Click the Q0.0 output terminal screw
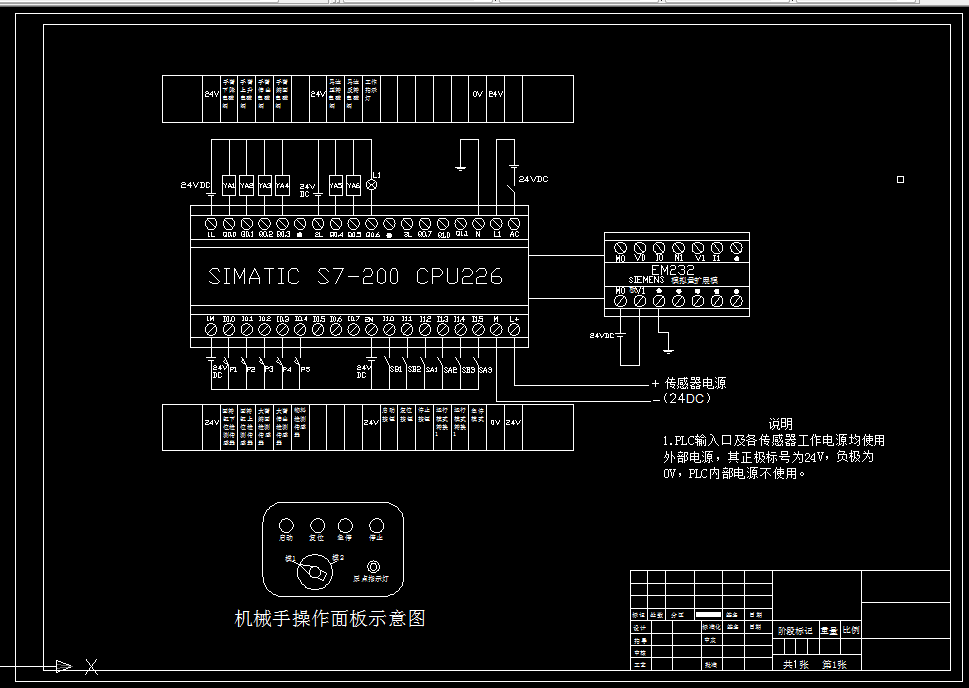969x688 pixels. [229, 224]
